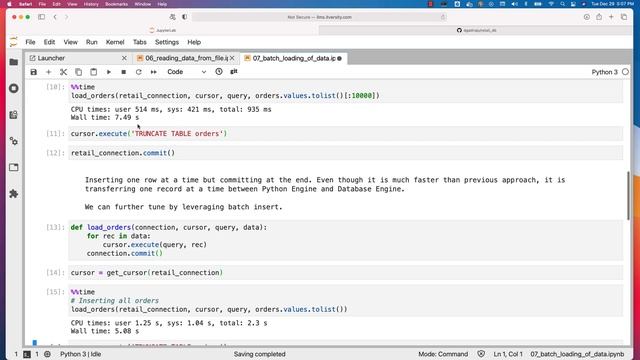This screenshot has height=360, width=640.
Task: Restart kernel and run all cells icon
Action: tap(153, 72)
